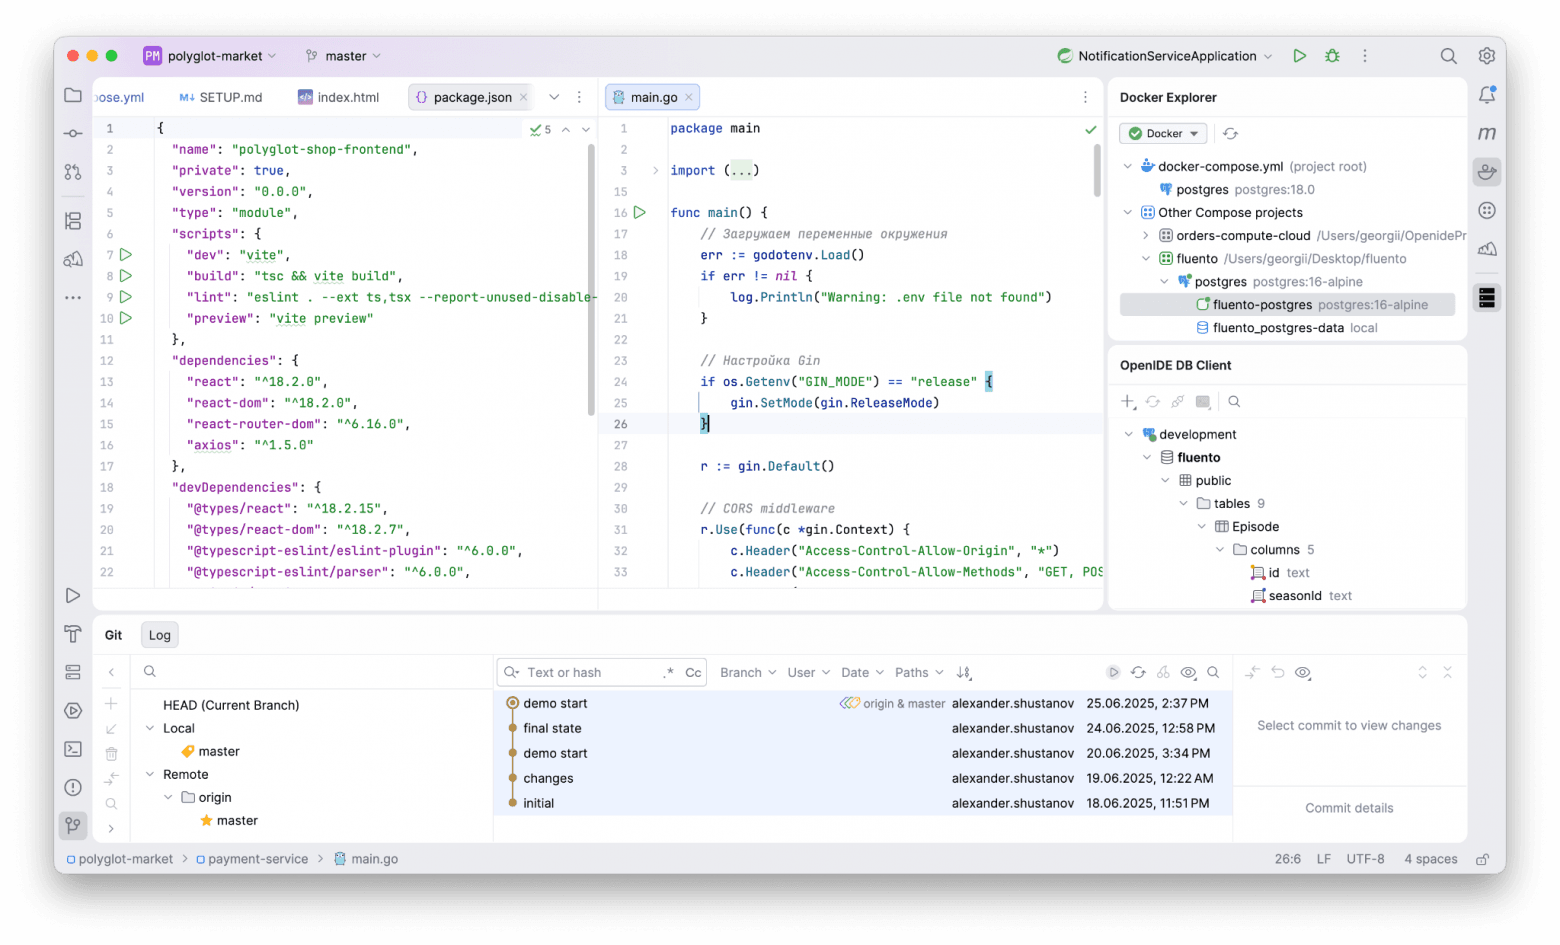1560x945 pixels.
Task: Open the Run tool window icon in left sidebar
Action: click(73, 596)
